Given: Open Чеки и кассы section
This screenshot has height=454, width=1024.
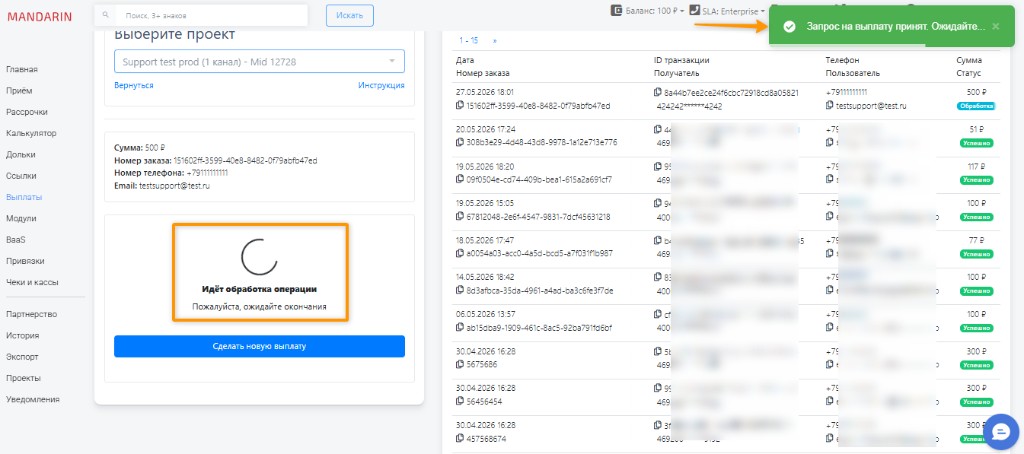Looking at the screenshot, I should coord(32,282).
